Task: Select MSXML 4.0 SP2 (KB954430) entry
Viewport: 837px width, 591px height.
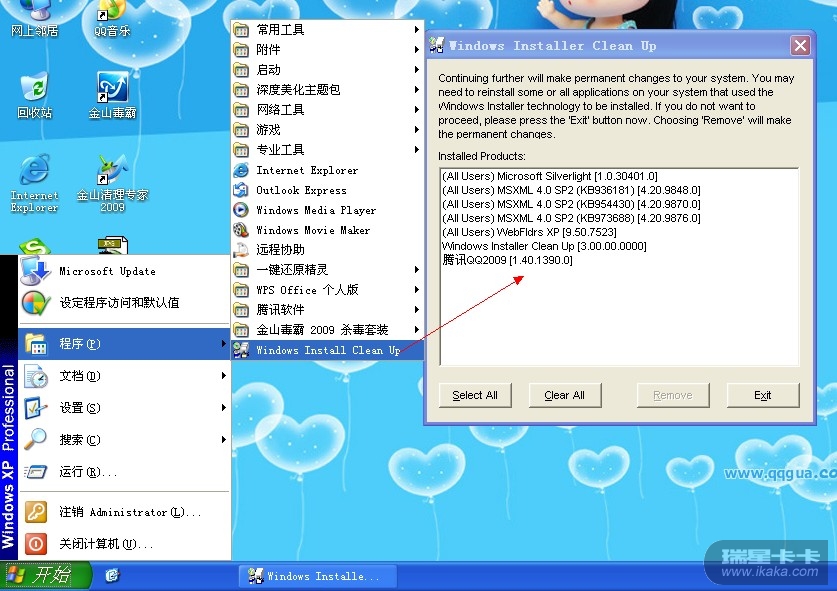Action: [571, 204]
